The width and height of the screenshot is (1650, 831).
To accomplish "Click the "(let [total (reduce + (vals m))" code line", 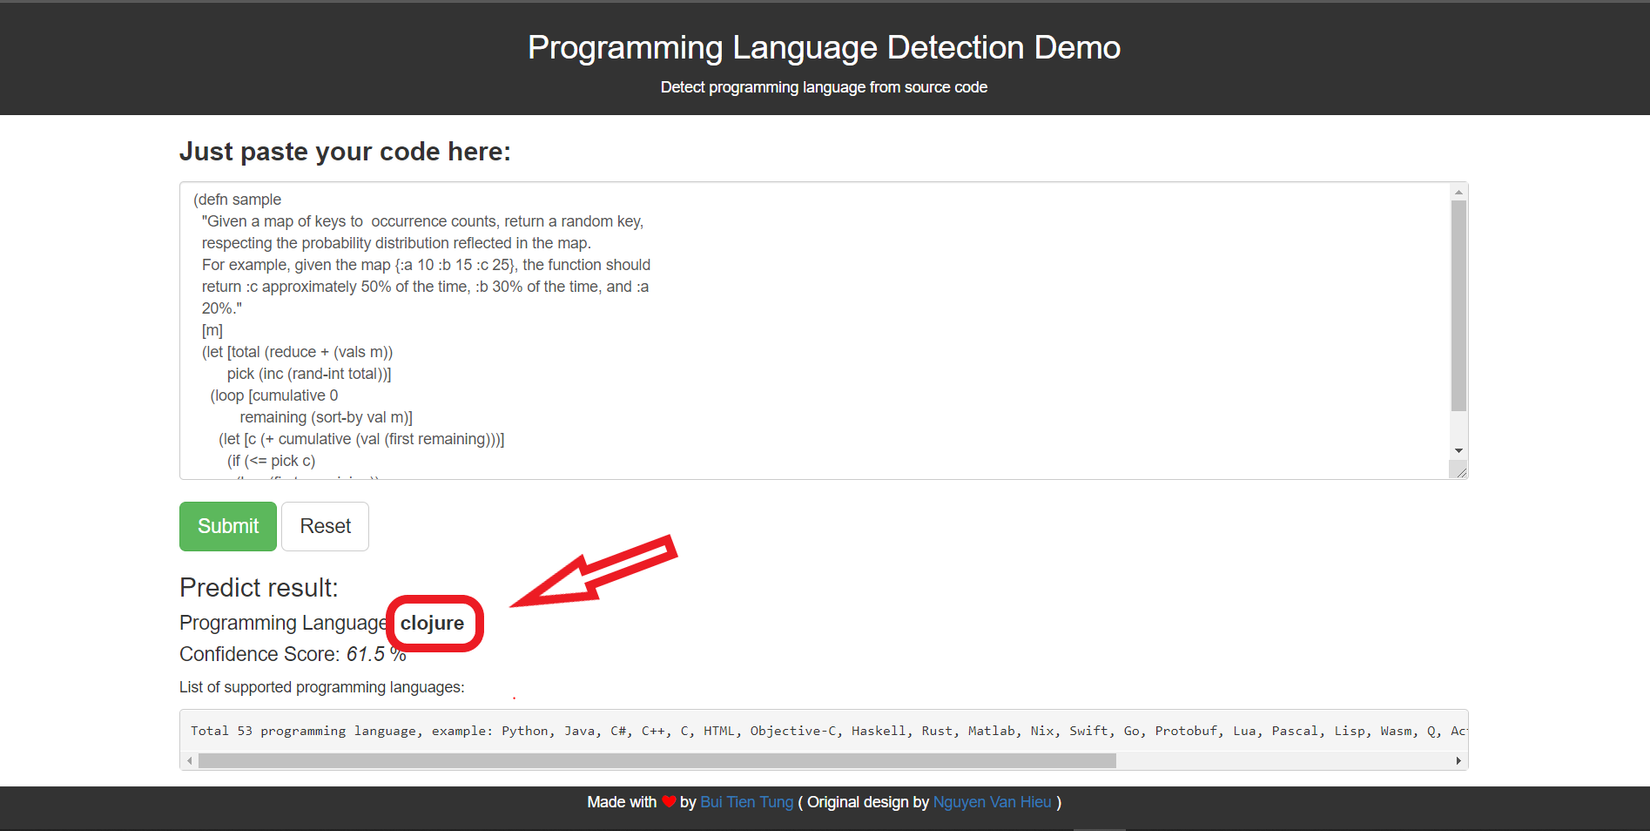I will tap(297, 352).
